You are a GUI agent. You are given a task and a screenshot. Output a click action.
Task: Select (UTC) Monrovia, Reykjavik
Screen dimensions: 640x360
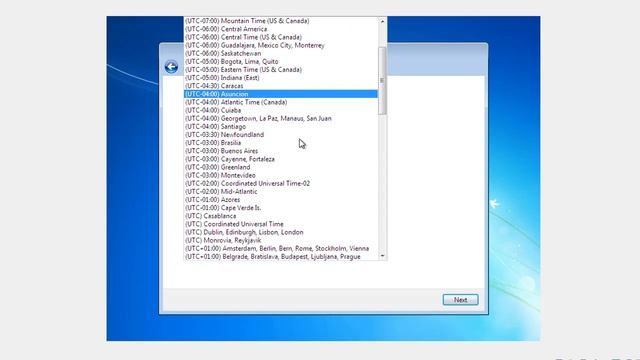281,240
